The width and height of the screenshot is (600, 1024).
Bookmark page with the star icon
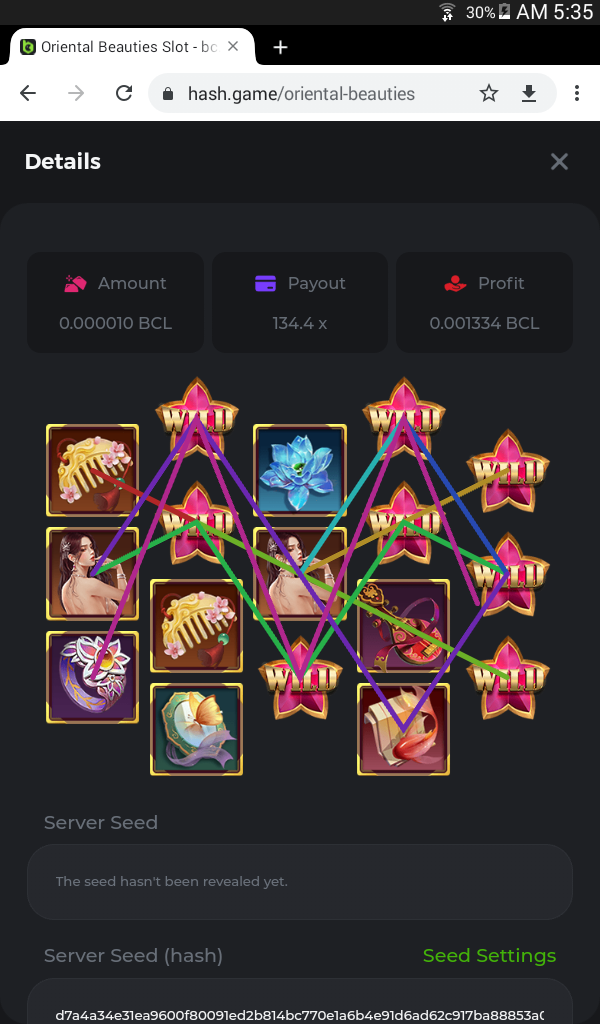488,93
